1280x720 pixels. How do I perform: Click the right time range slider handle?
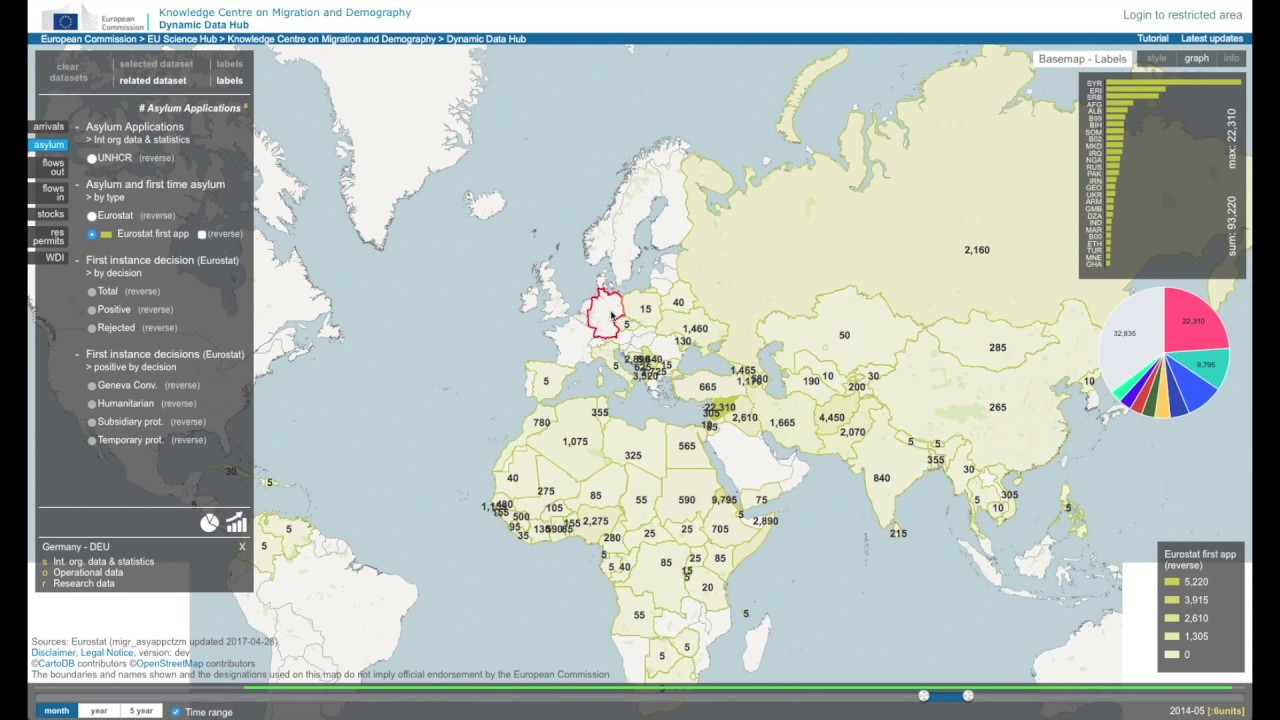tap(968, 695)
